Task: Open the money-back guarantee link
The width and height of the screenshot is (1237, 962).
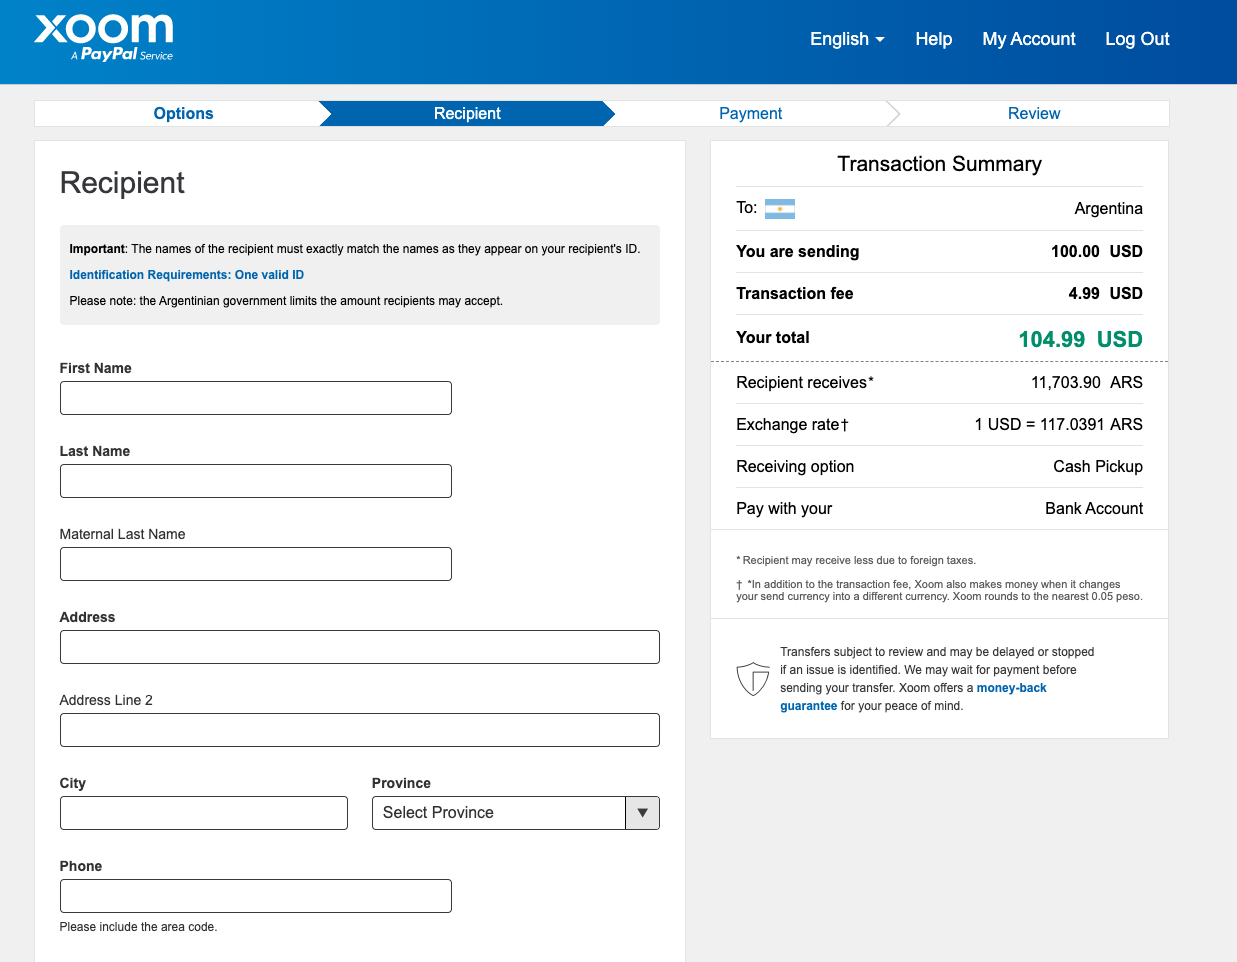Action: tap(1011, 688)
